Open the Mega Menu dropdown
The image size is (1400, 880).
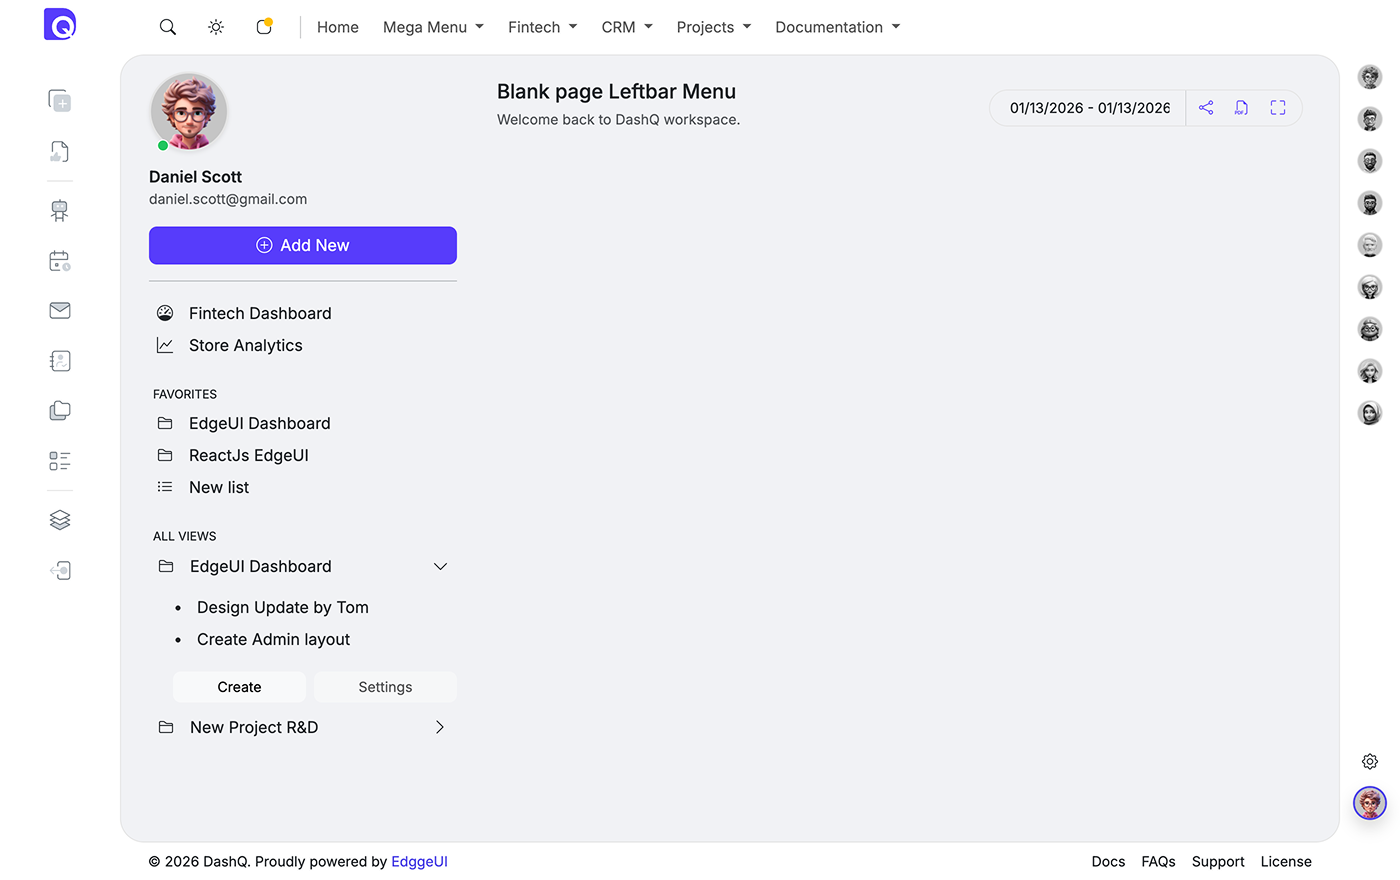point(433,27)
